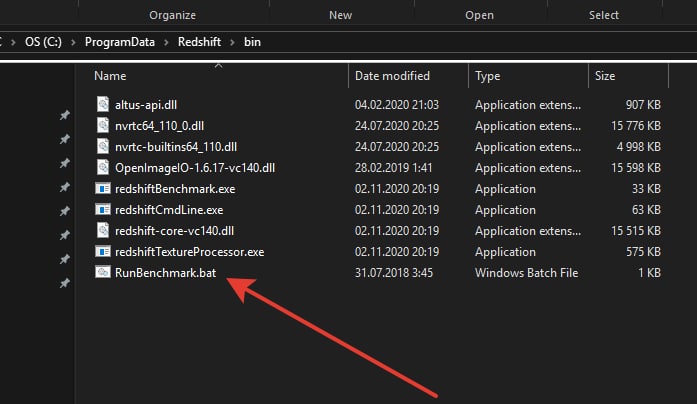Screen dimensions: 697x404
Task: Click the redshiftCmdLine.exe application icon
Action: click(x=103, y=209)
